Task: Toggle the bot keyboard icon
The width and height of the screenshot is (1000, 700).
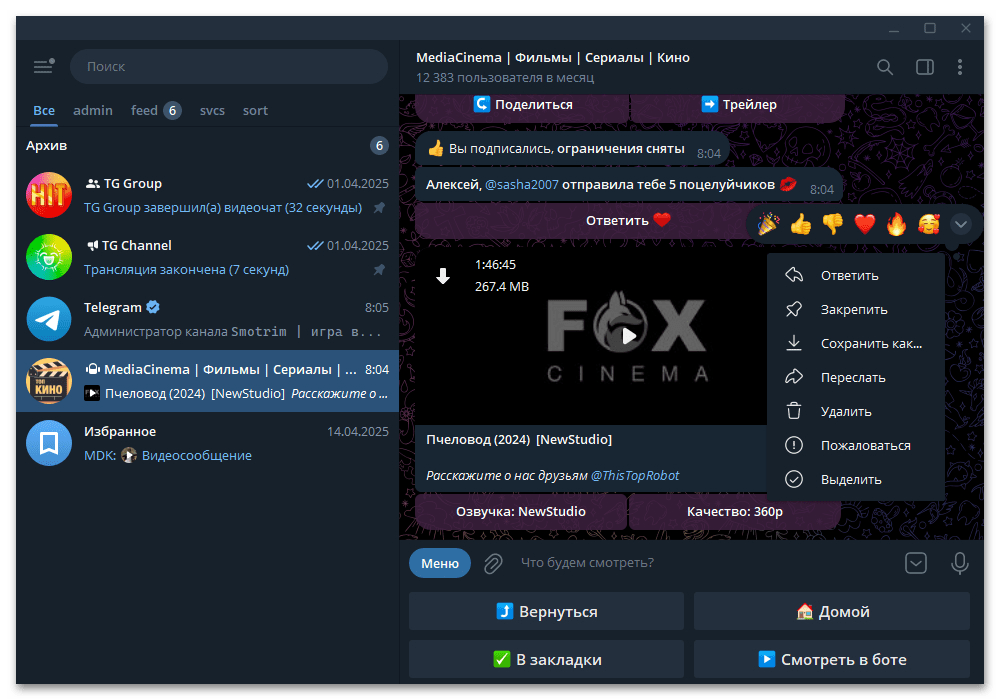Action: click(916, 563)
